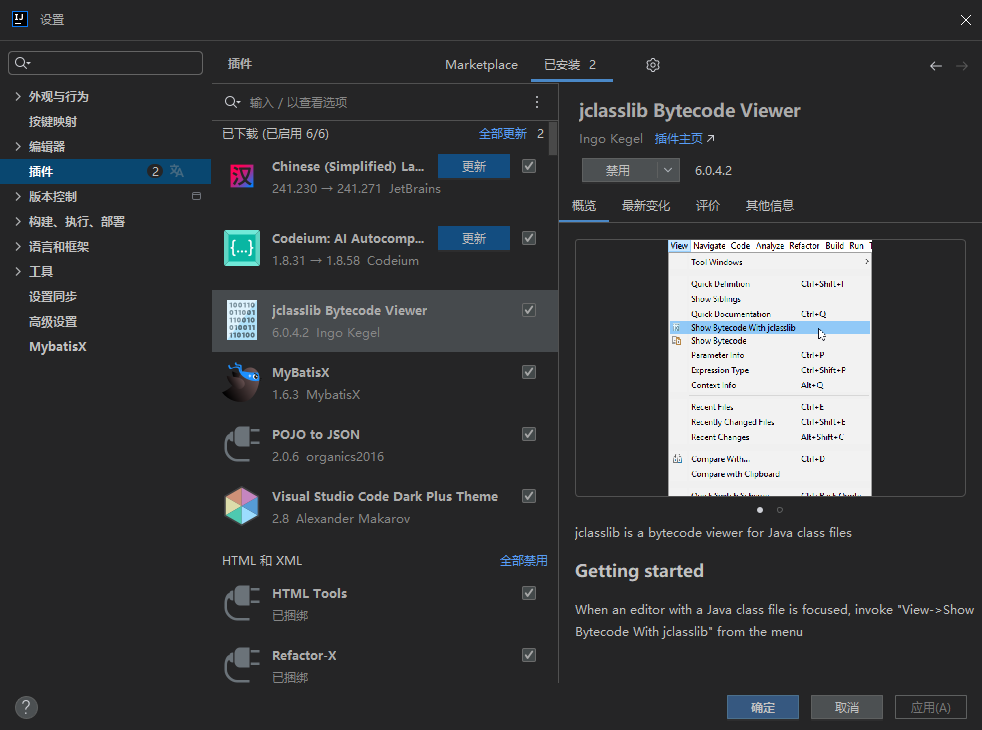Image resolution: width=982 pixels, height=730 pixels.
Task: Click the 应用(A) button
Action: pos(931,707)
